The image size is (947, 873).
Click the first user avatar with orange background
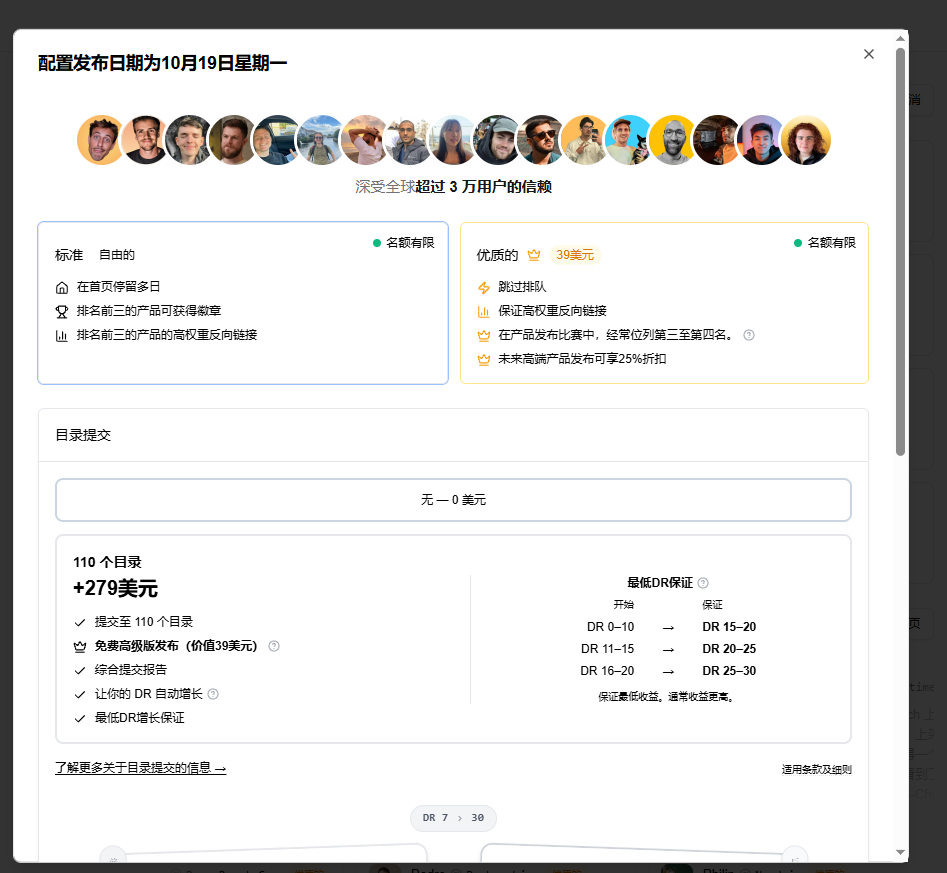tap(101, 140)
